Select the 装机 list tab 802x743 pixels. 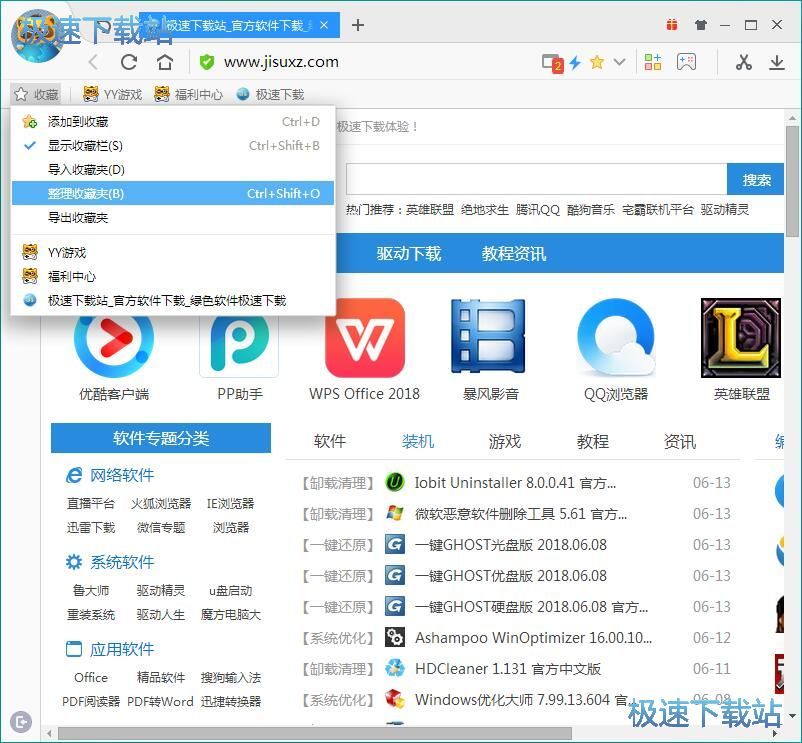pos(417,441)
